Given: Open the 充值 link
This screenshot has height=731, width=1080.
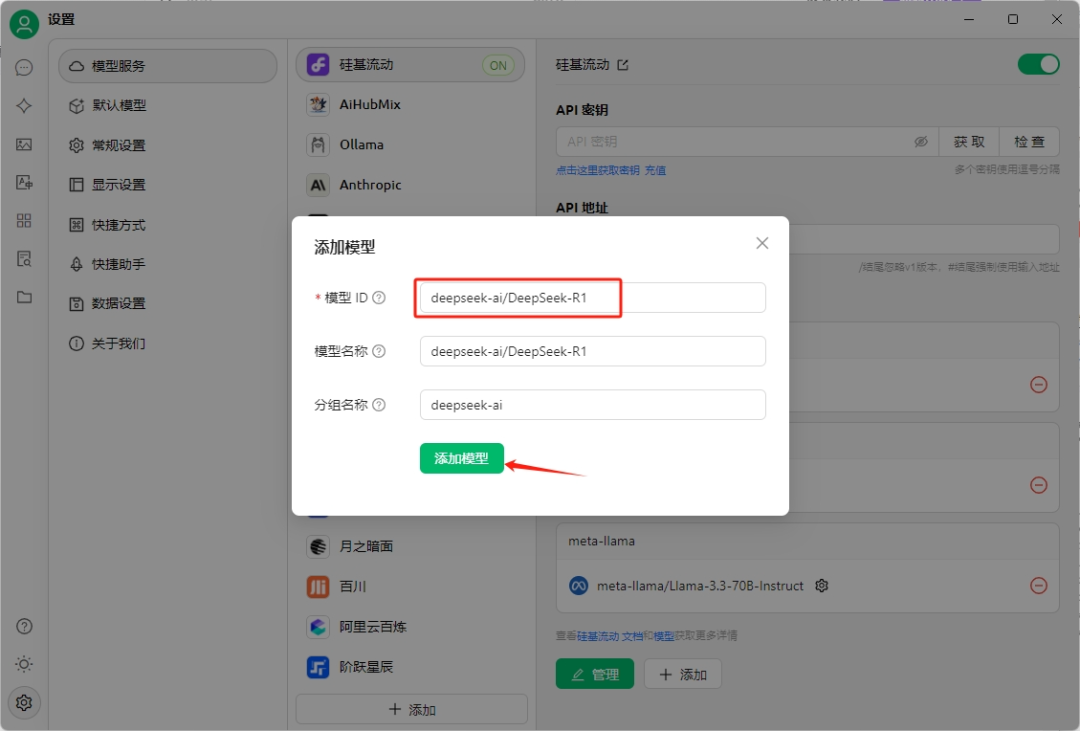Looking at the screenshot, I should tap(655, 170).
